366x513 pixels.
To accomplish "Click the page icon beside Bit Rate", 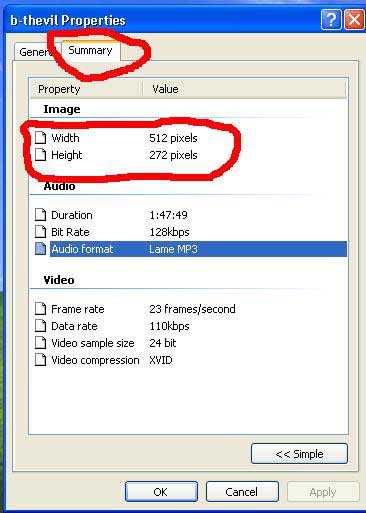I will [x=41, y=232].
